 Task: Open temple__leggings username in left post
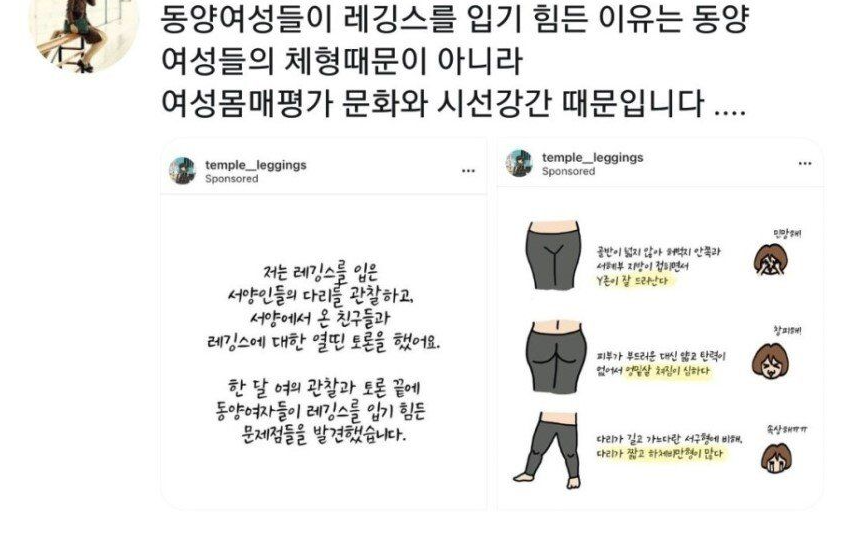click(256, 165)
